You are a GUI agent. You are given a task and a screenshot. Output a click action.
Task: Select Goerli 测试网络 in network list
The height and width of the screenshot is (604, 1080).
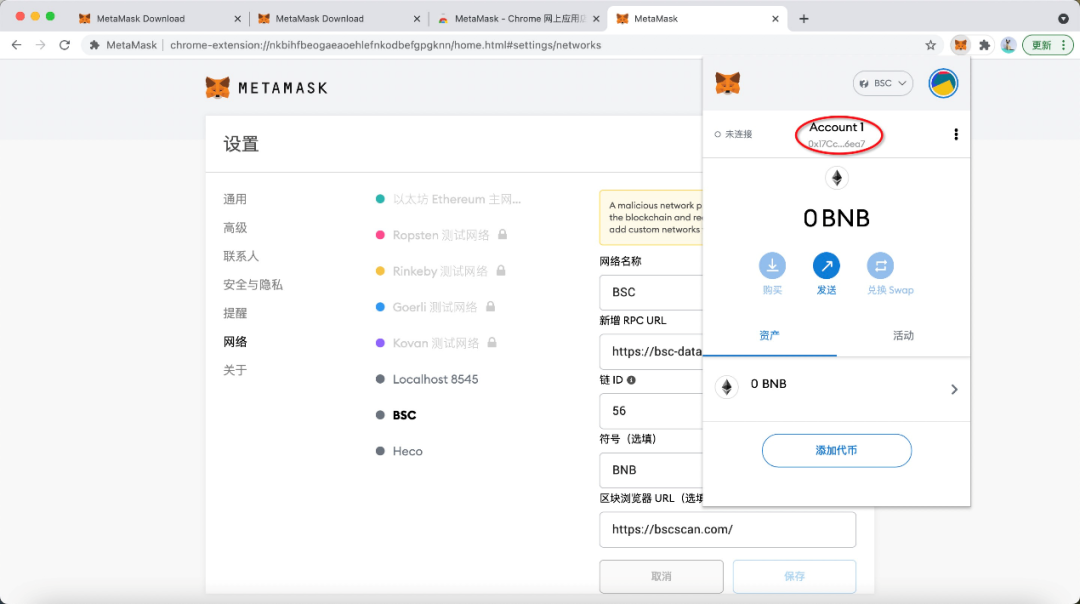(435, 306)
